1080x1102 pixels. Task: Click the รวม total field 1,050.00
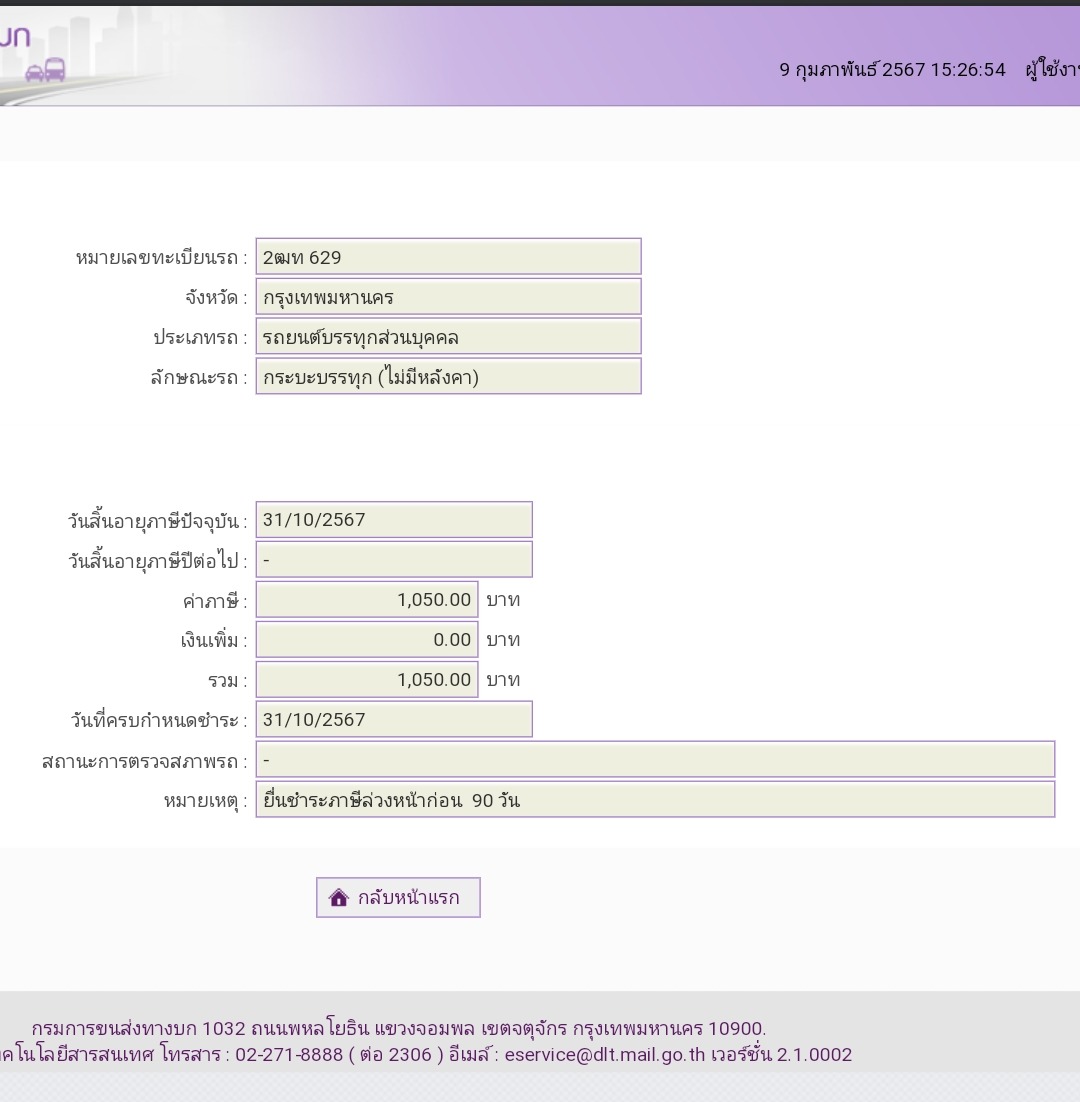pos(367,680)
